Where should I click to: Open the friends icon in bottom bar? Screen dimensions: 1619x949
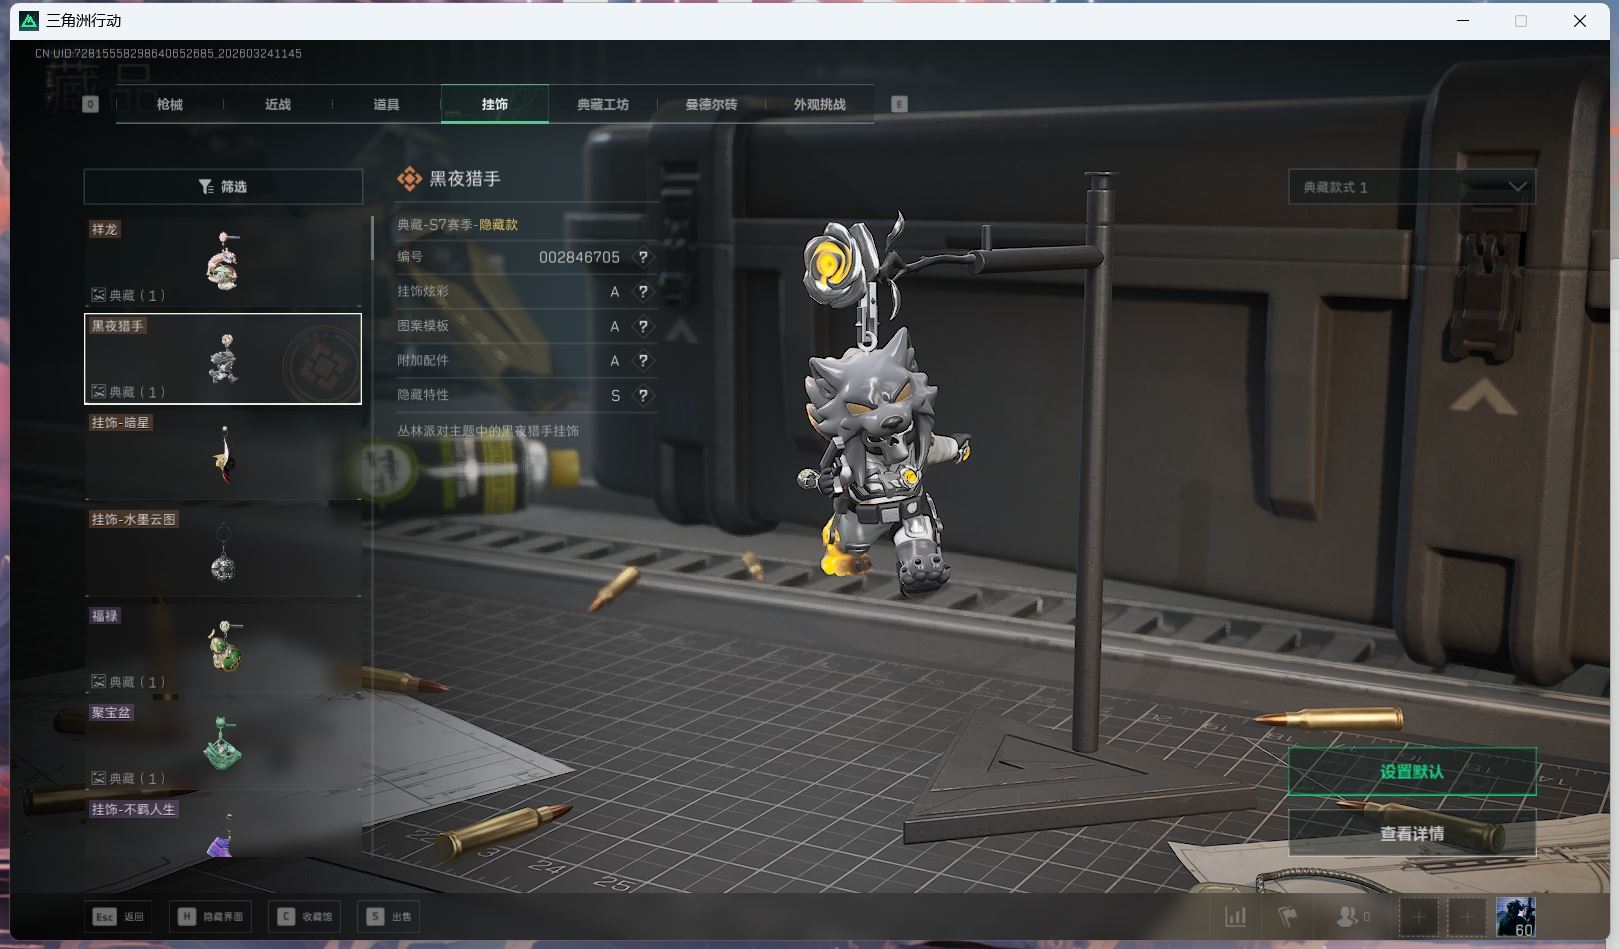[1351, 916]
